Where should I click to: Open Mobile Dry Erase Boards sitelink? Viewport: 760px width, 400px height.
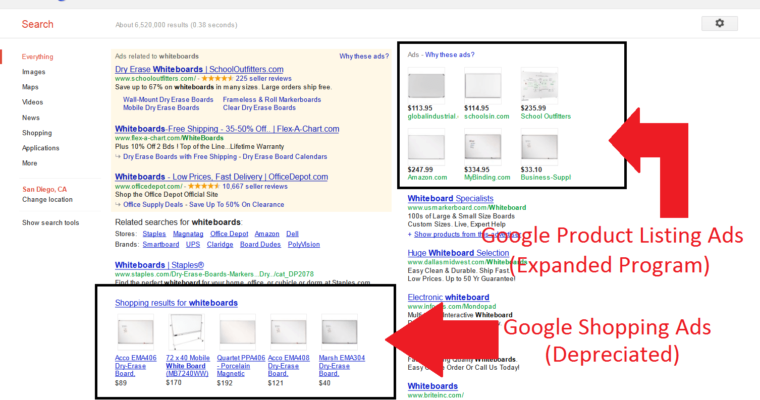pyautogui.click(x=161, y=108)
